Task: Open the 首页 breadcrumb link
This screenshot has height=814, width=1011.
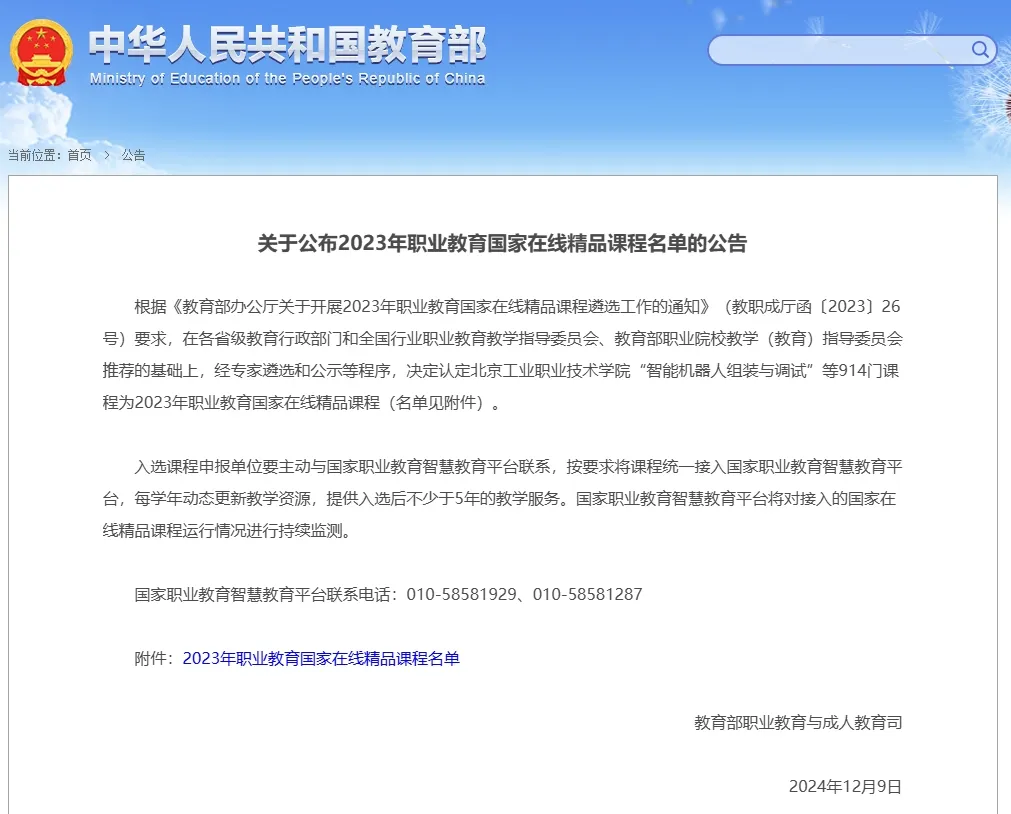Action: (77, 155)
